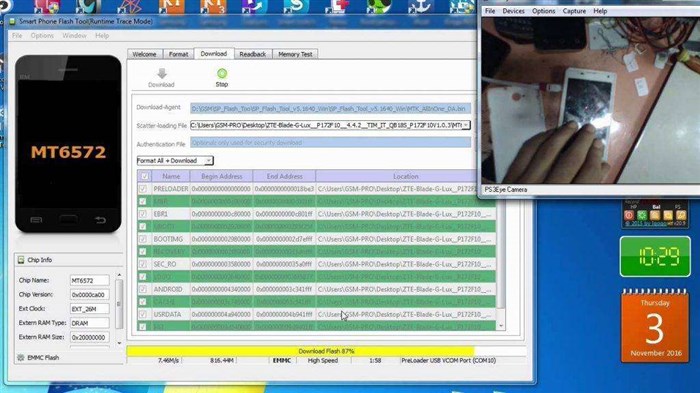
Task: Open the Skype desktop shortcut
Action: pyautogui.click(x=295, y=7)
